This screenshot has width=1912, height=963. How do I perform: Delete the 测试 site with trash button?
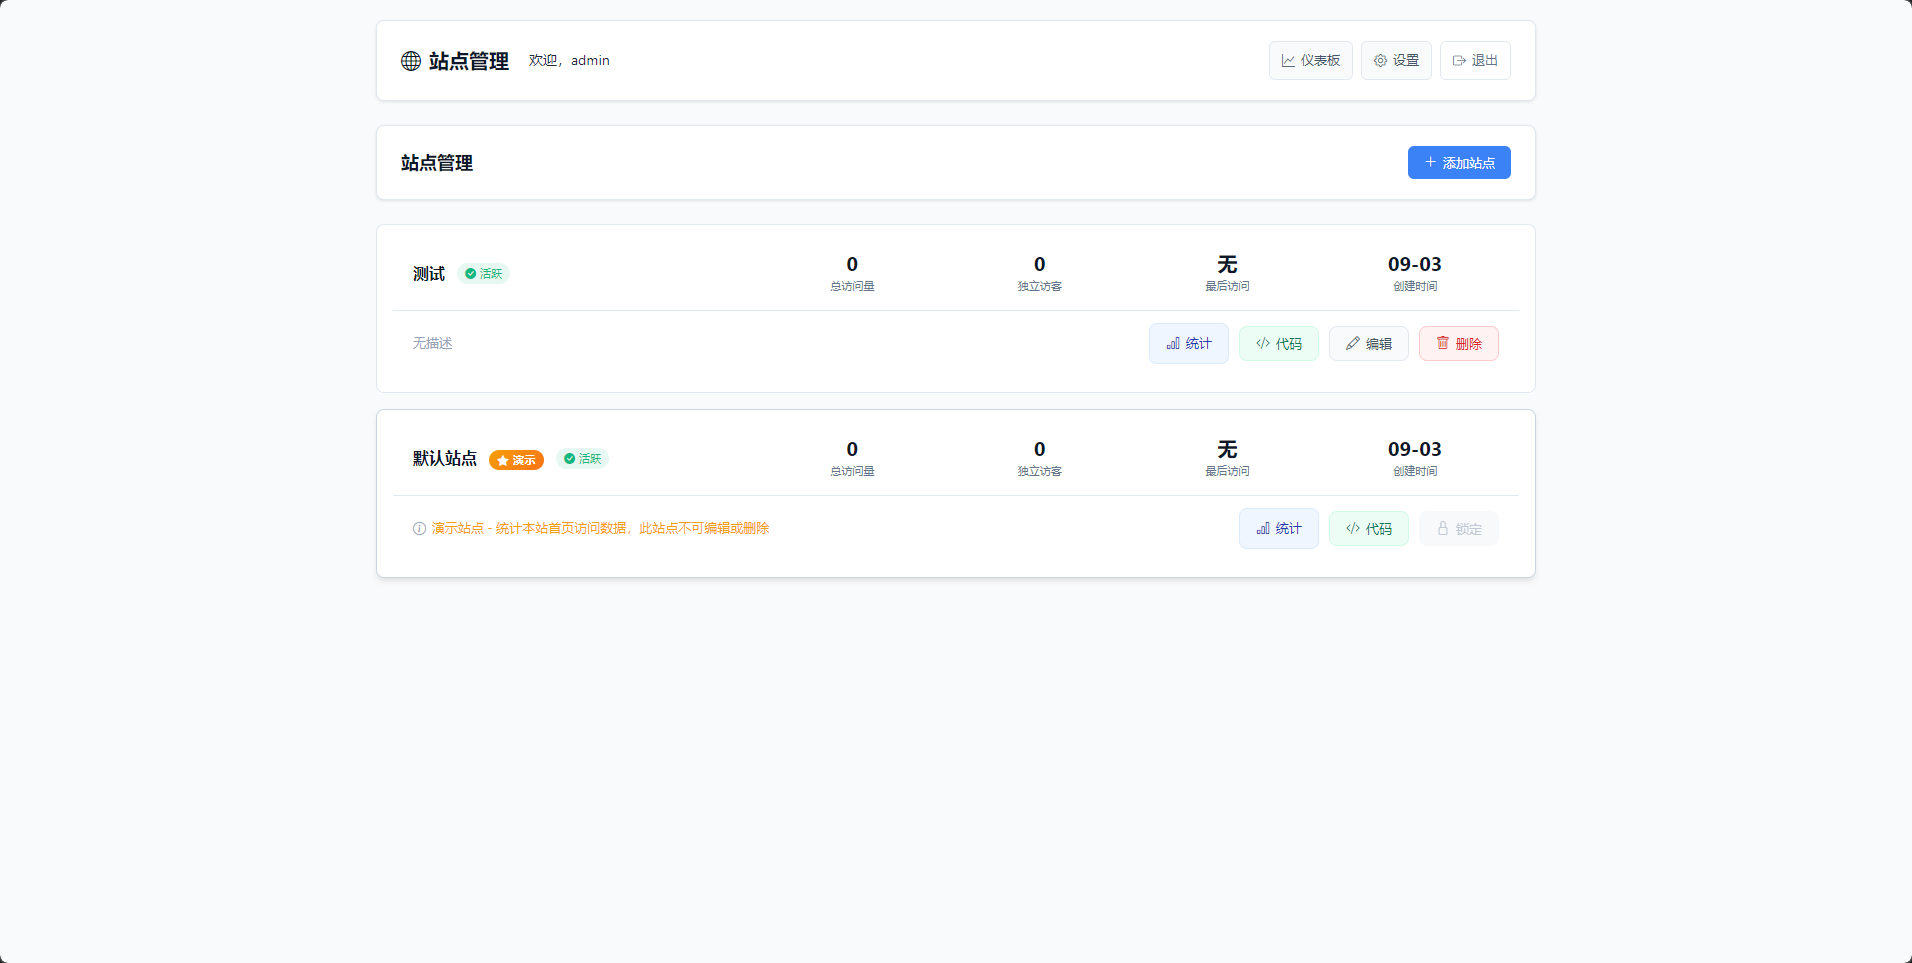point(1459,344)
